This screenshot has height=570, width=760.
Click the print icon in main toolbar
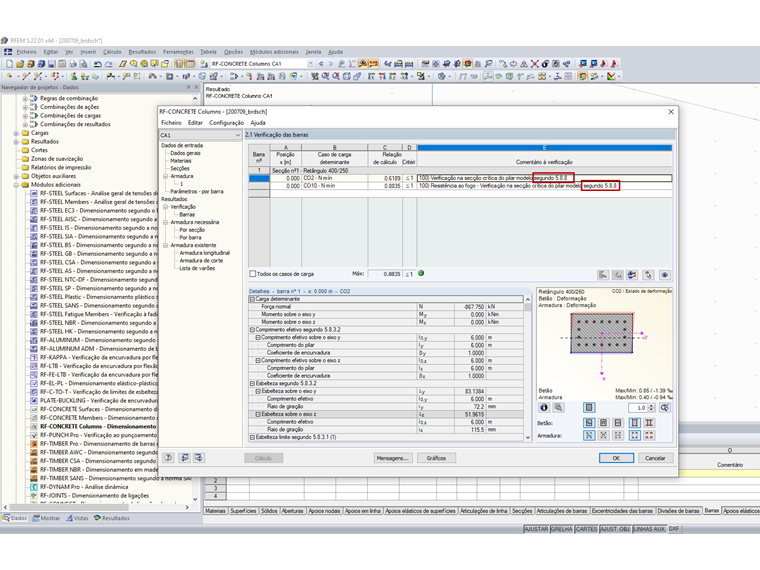[x=73, y=63]
